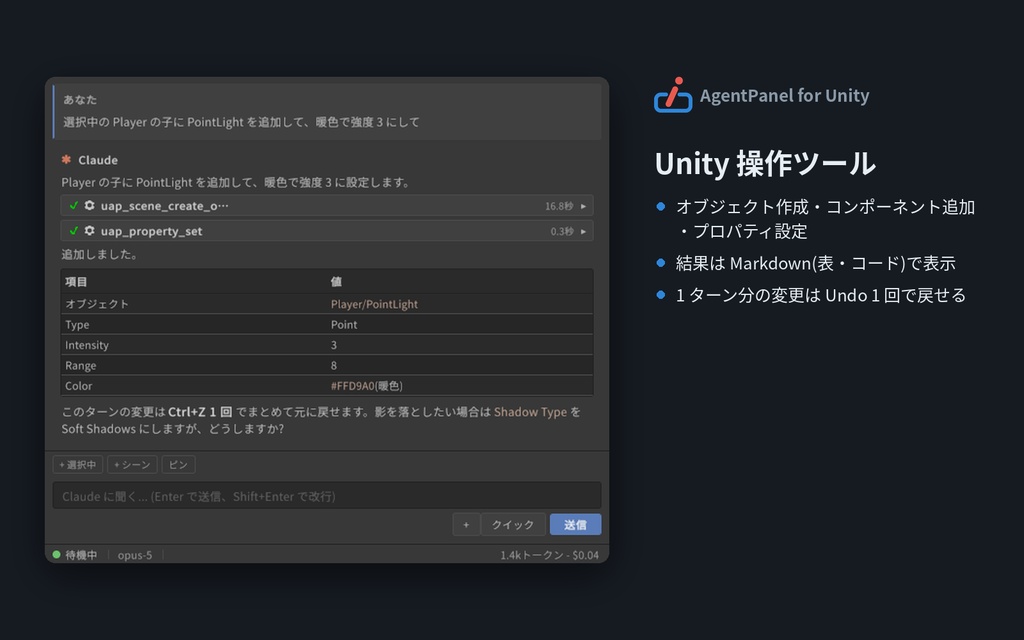Click the Undo 1 回で戻せる bullet

click(821, 295)
